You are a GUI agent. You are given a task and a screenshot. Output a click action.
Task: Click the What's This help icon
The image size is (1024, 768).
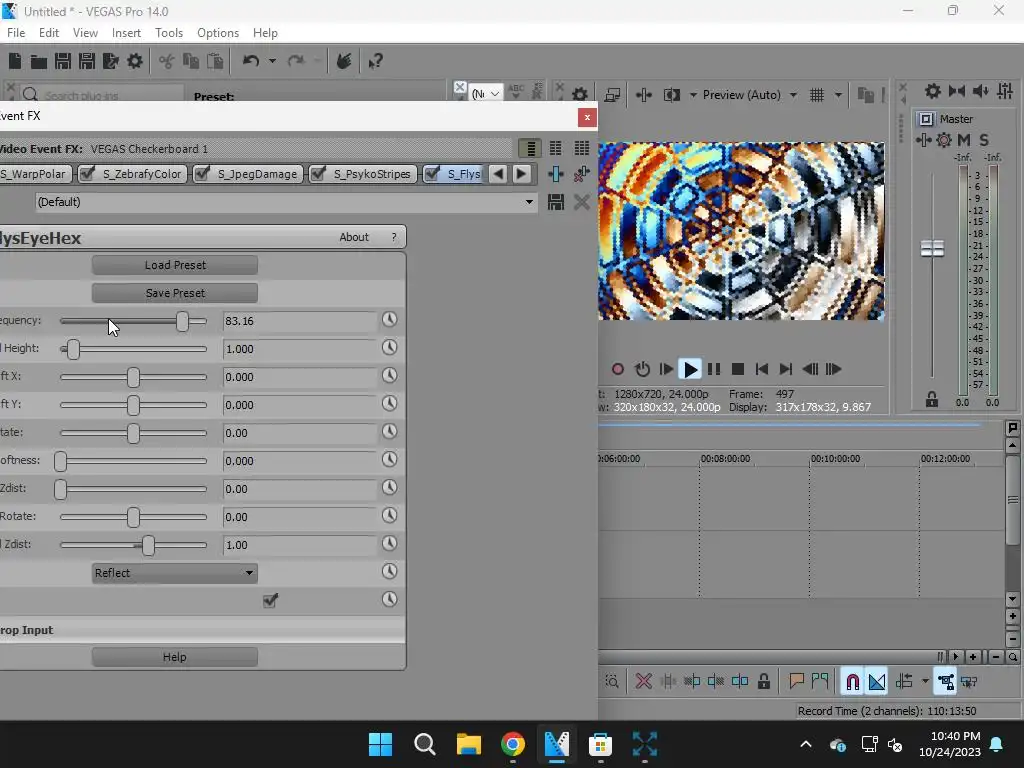coord(376,61)
